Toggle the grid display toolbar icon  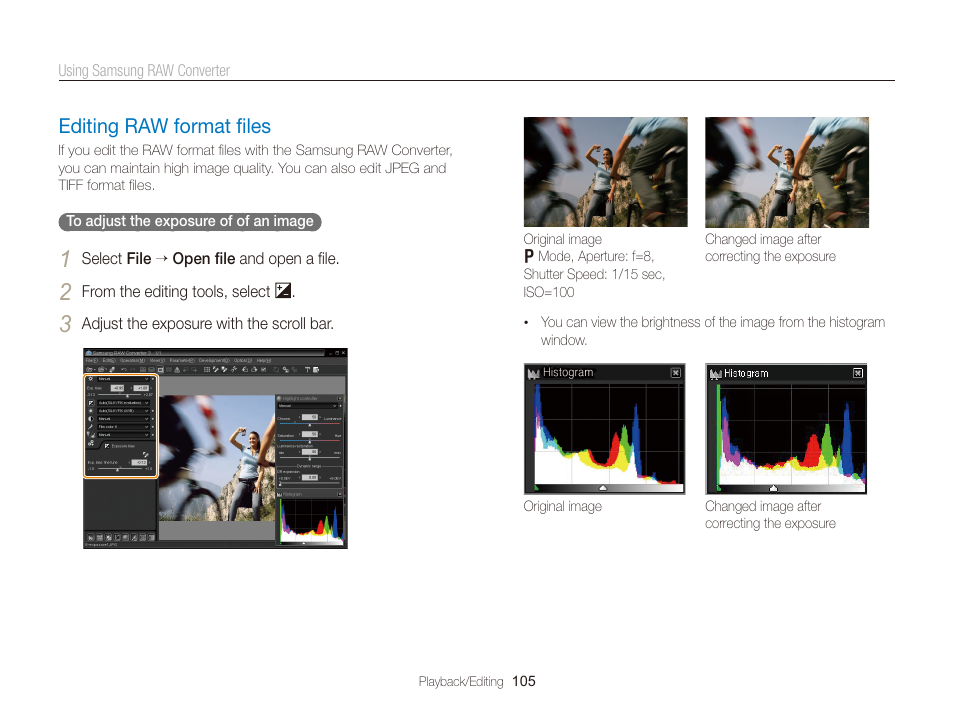click(207, 369)
